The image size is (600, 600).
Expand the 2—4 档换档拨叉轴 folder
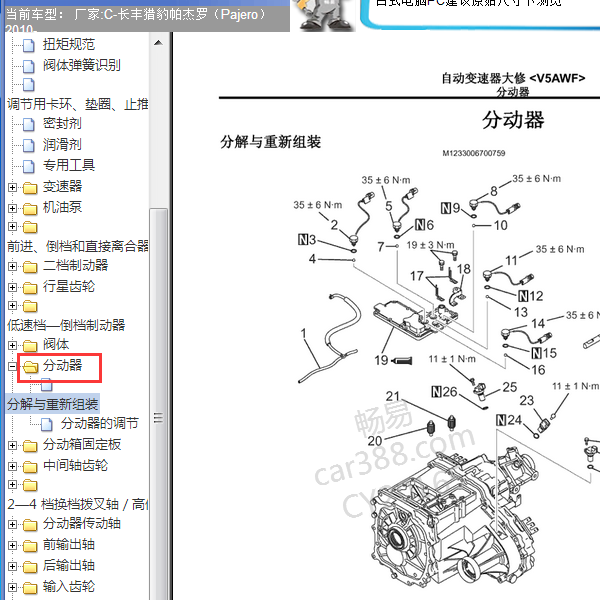12,484
